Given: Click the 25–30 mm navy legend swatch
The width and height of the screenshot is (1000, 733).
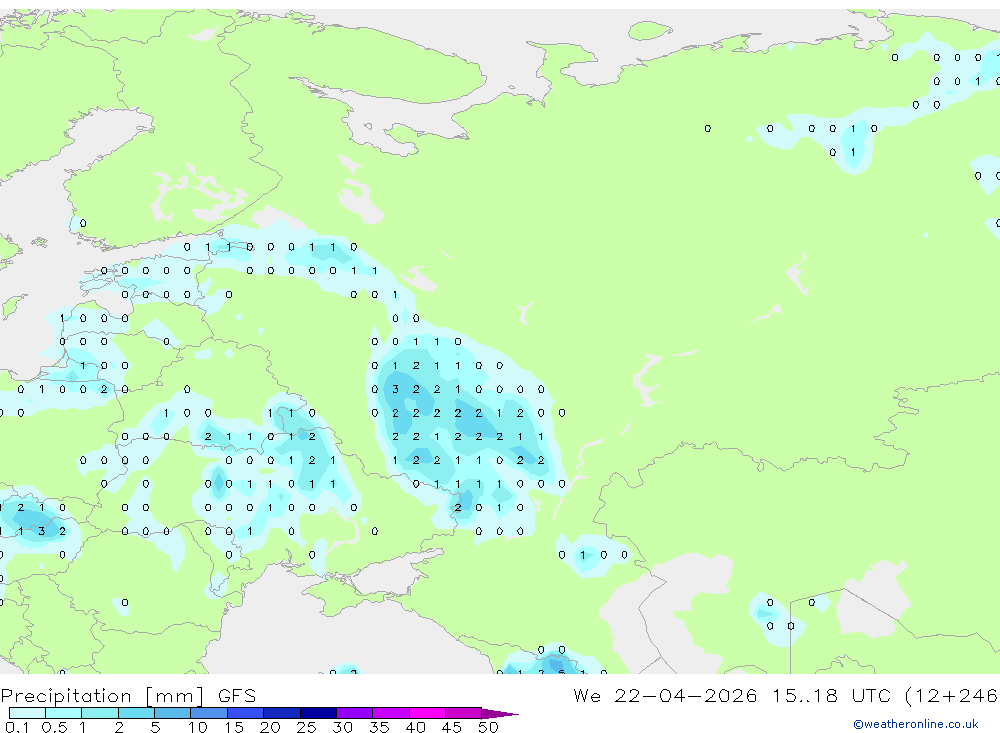Looking at the screenshot, I should (x=318, y=713).
